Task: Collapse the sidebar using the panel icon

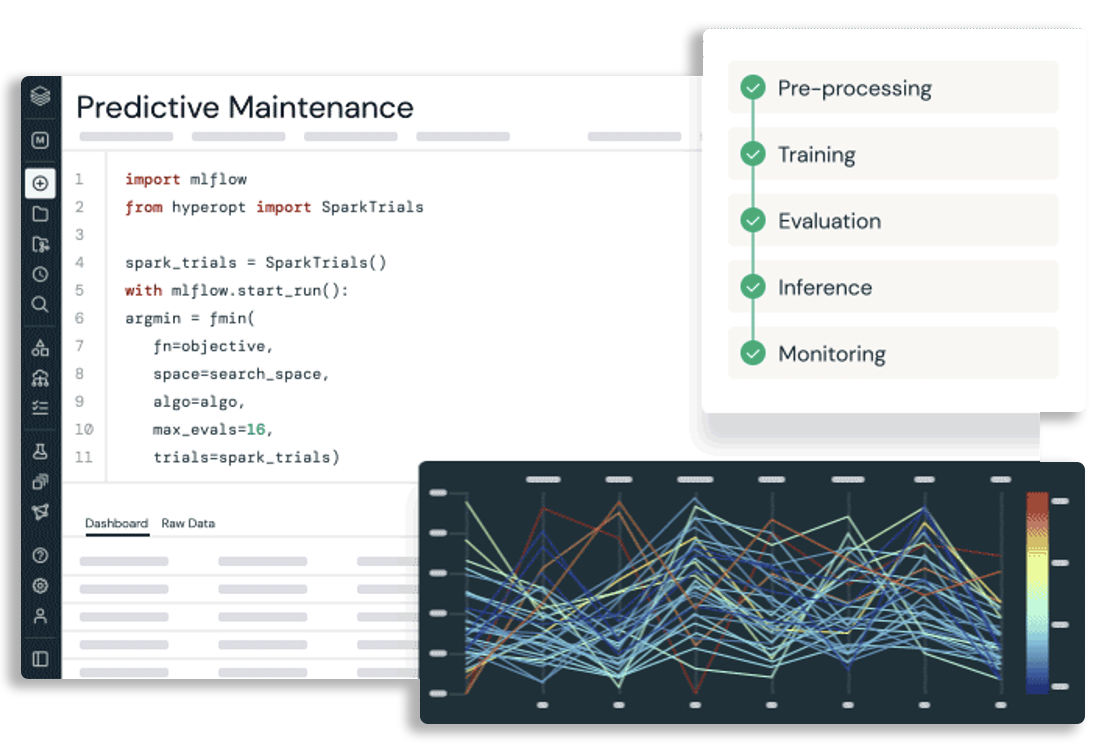Action: tap(41, 659)
